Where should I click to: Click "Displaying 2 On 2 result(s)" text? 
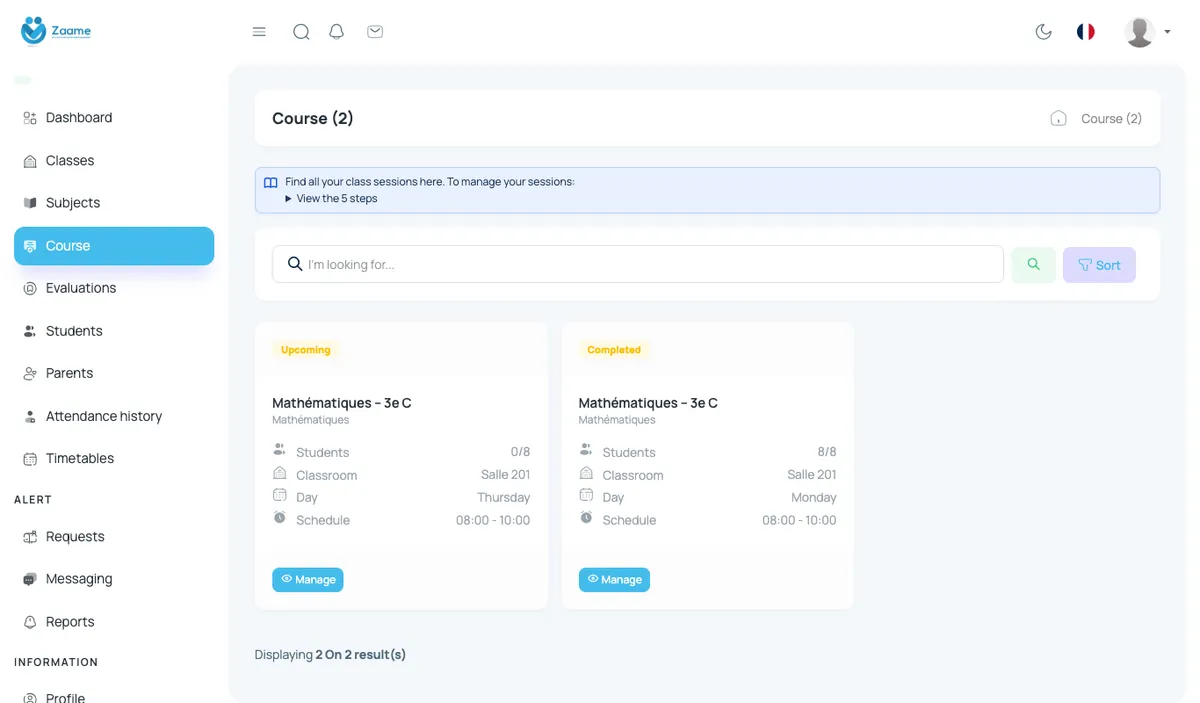click(x=331, y=655)
